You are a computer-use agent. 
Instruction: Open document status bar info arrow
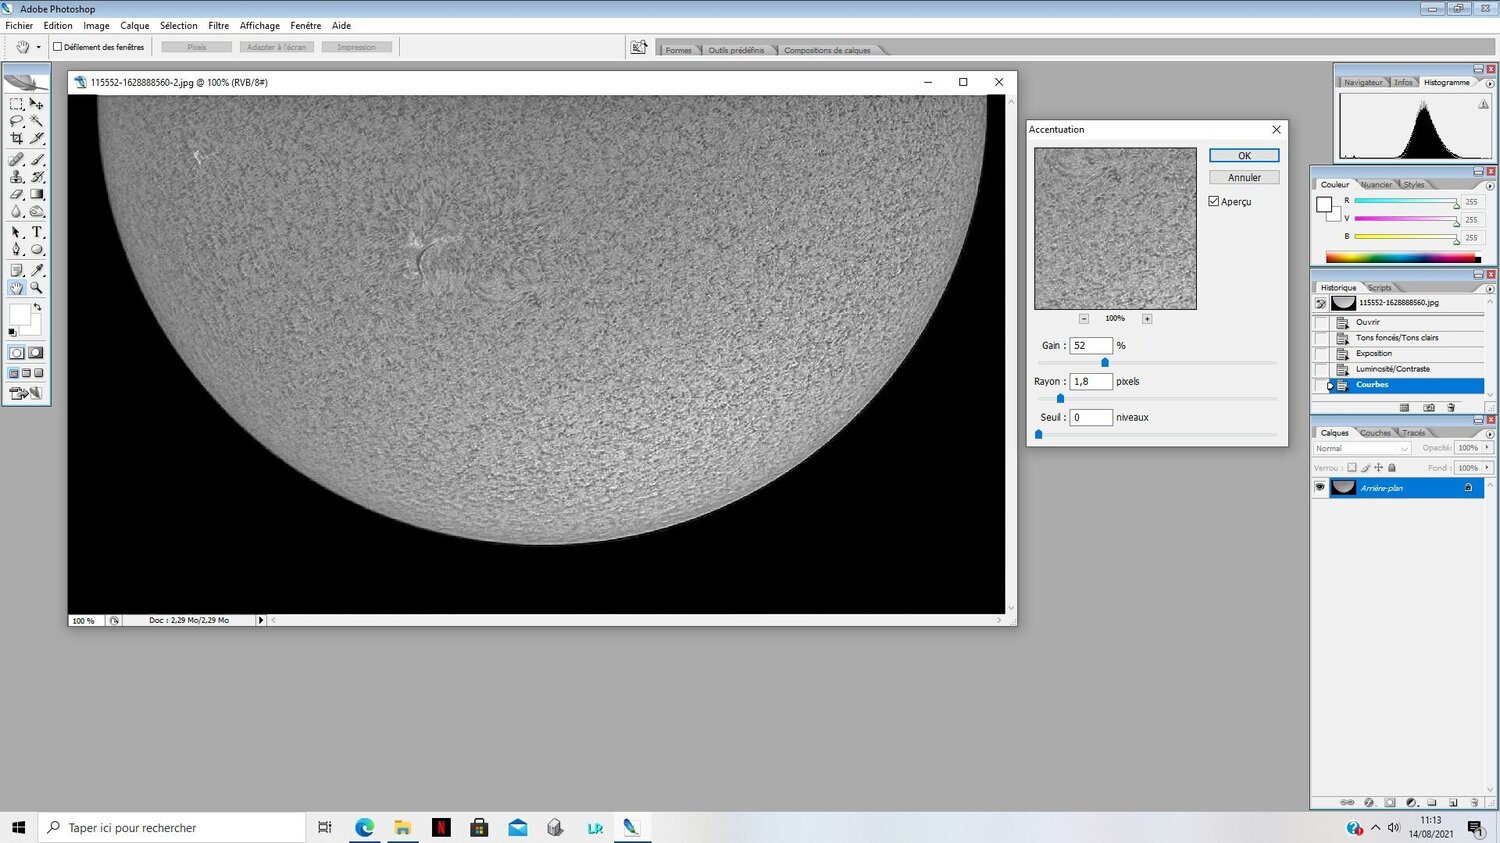(x=261, y=620)
